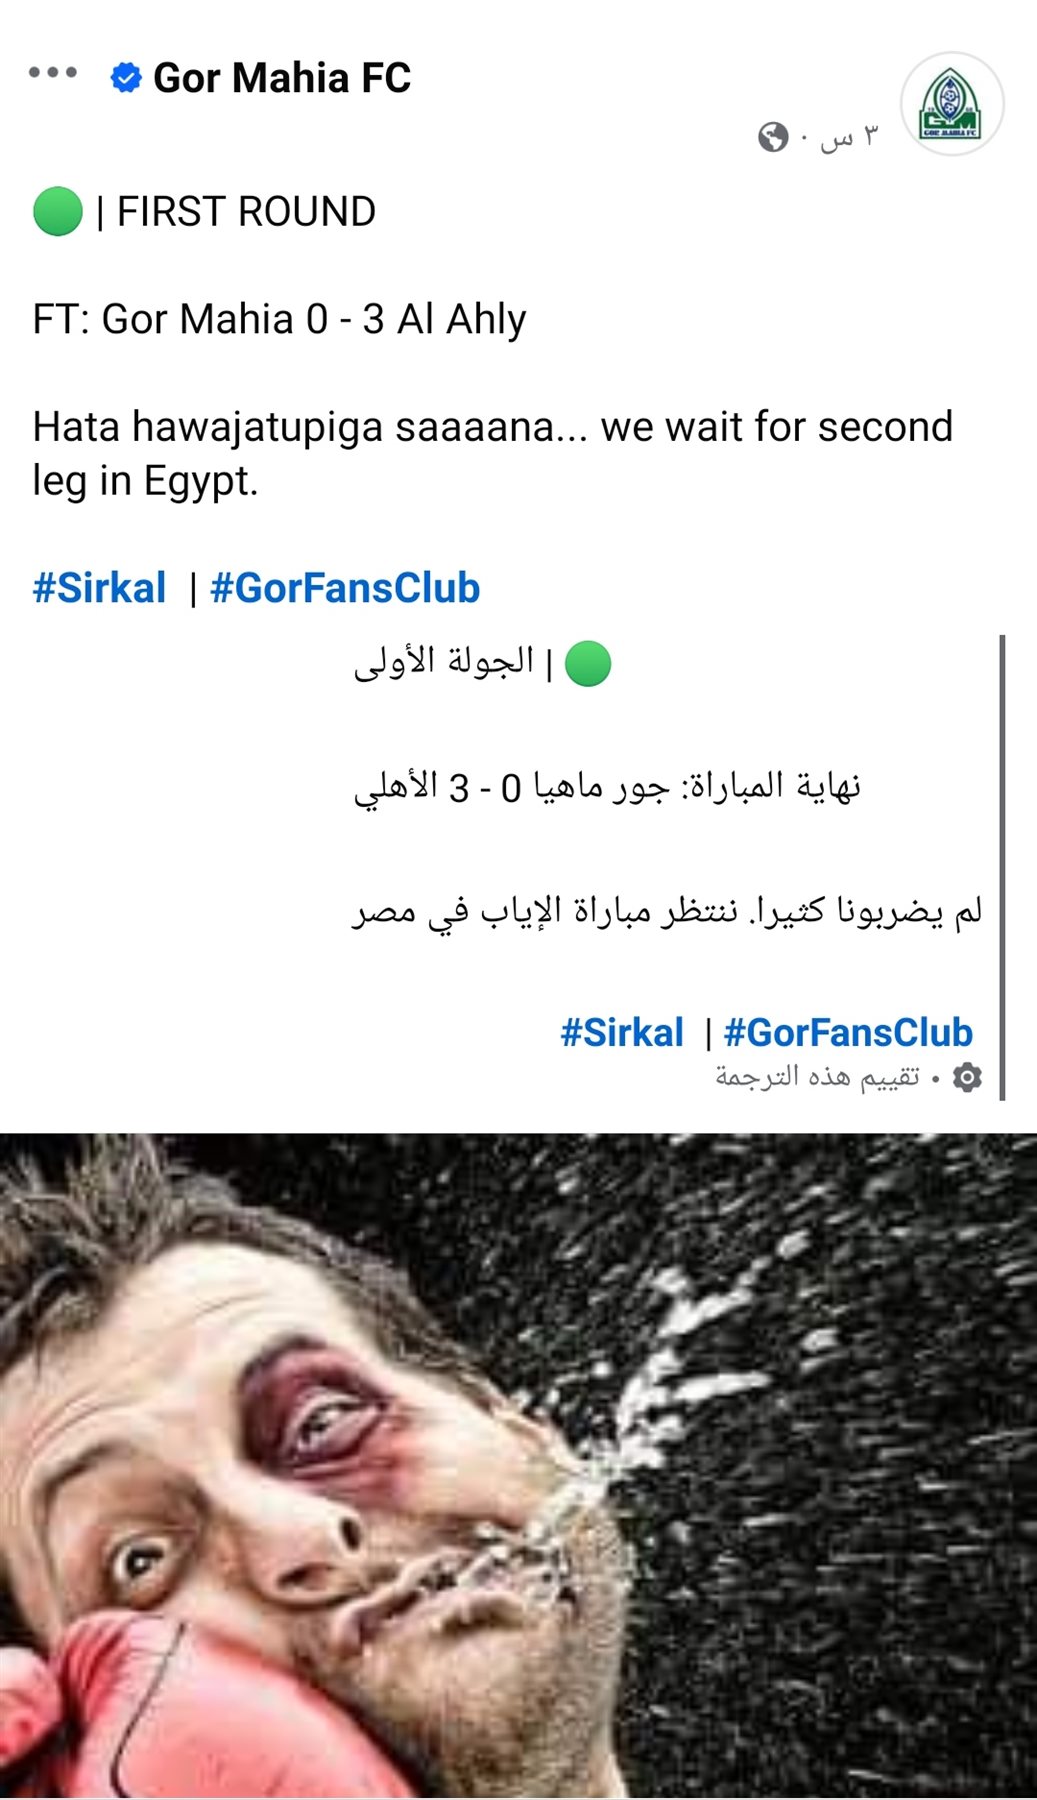Viewport: 1037px width, 1800px height.
Task: Open #GorFansClub hashtag in translated text
Action: (x=848, y=1032)
